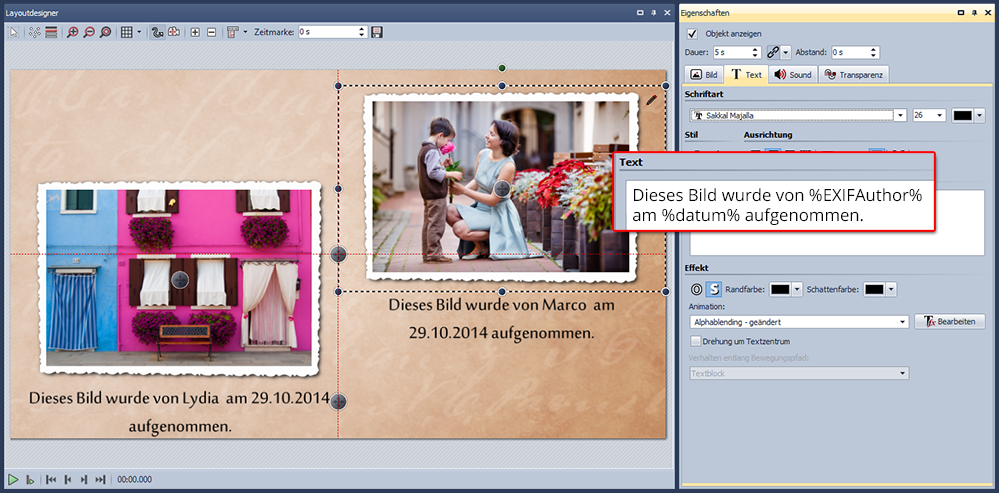Click the pin icon in Layoutdesigner title bar
This screenshot has height=493, width=999.
click(654, 13)
